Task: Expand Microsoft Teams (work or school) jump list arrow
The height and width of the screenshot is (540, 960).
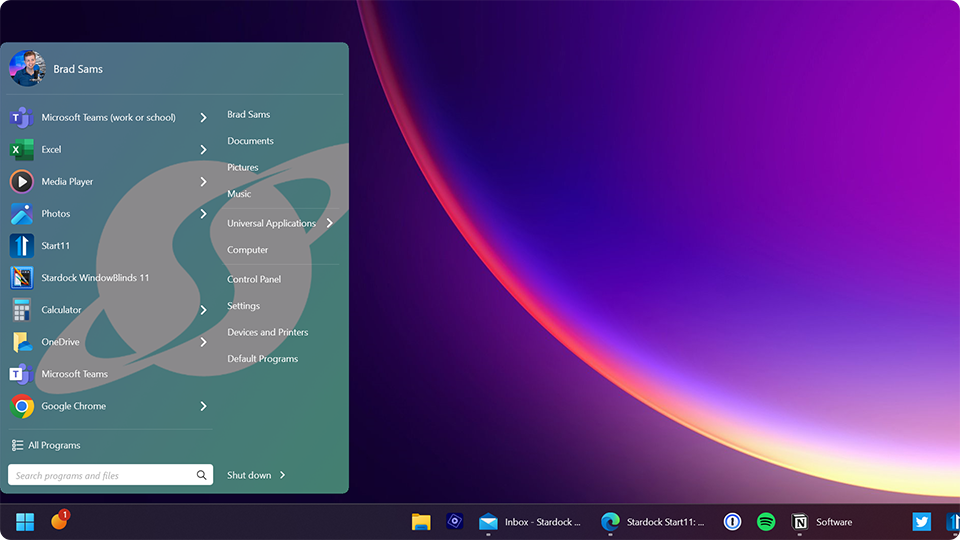Action: pos(203,118)
